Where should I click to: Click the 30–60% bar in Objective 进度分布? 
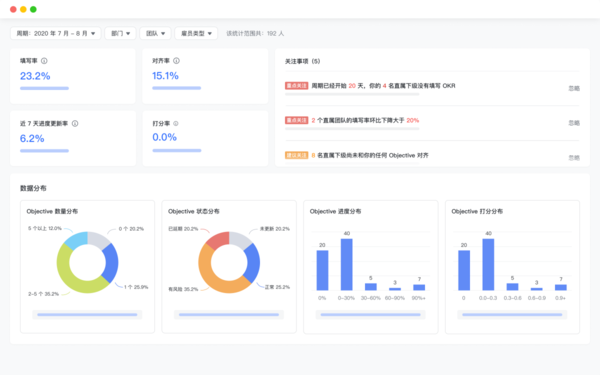point(370,287)
